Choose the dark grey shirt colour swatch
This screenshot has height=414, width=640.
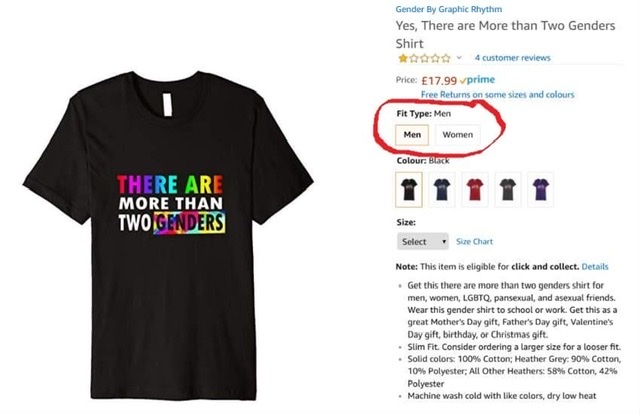coord(509,187)
